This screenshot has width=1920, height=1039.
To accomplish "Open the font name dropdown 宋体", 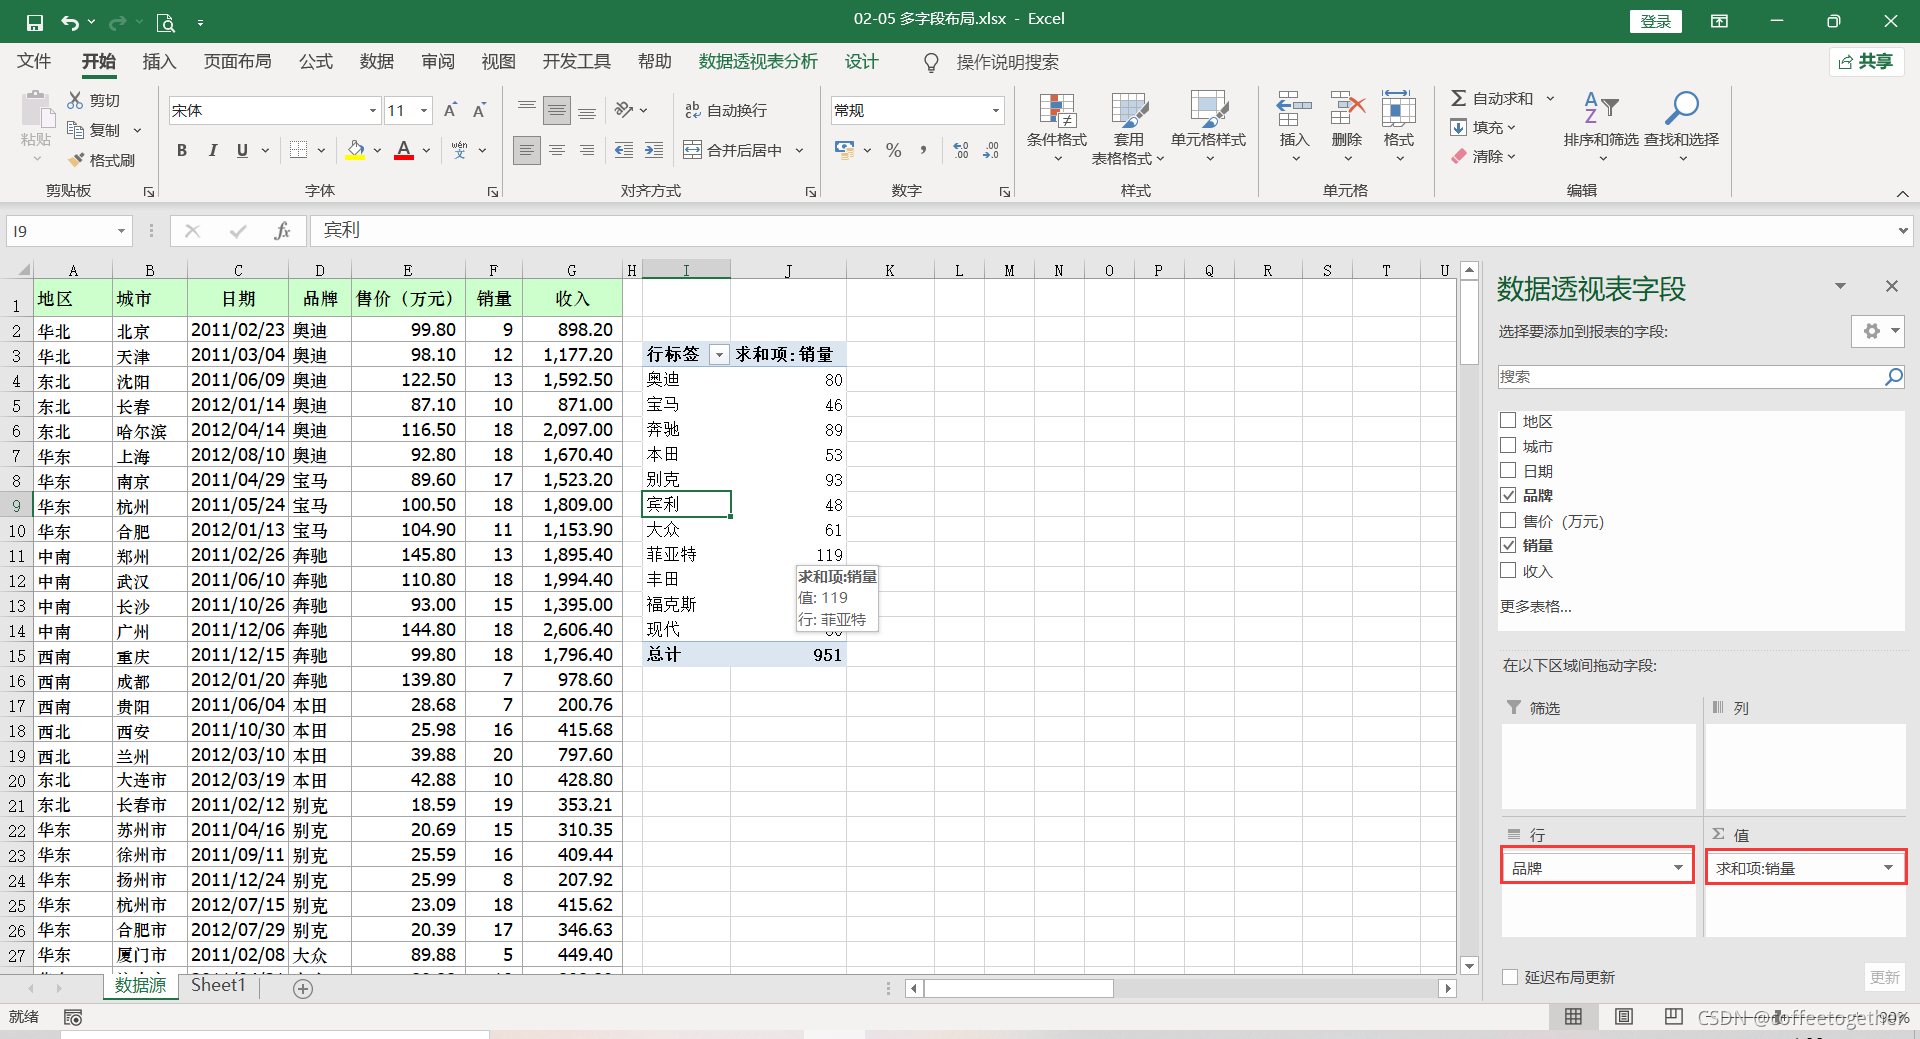I will [373, 110].
